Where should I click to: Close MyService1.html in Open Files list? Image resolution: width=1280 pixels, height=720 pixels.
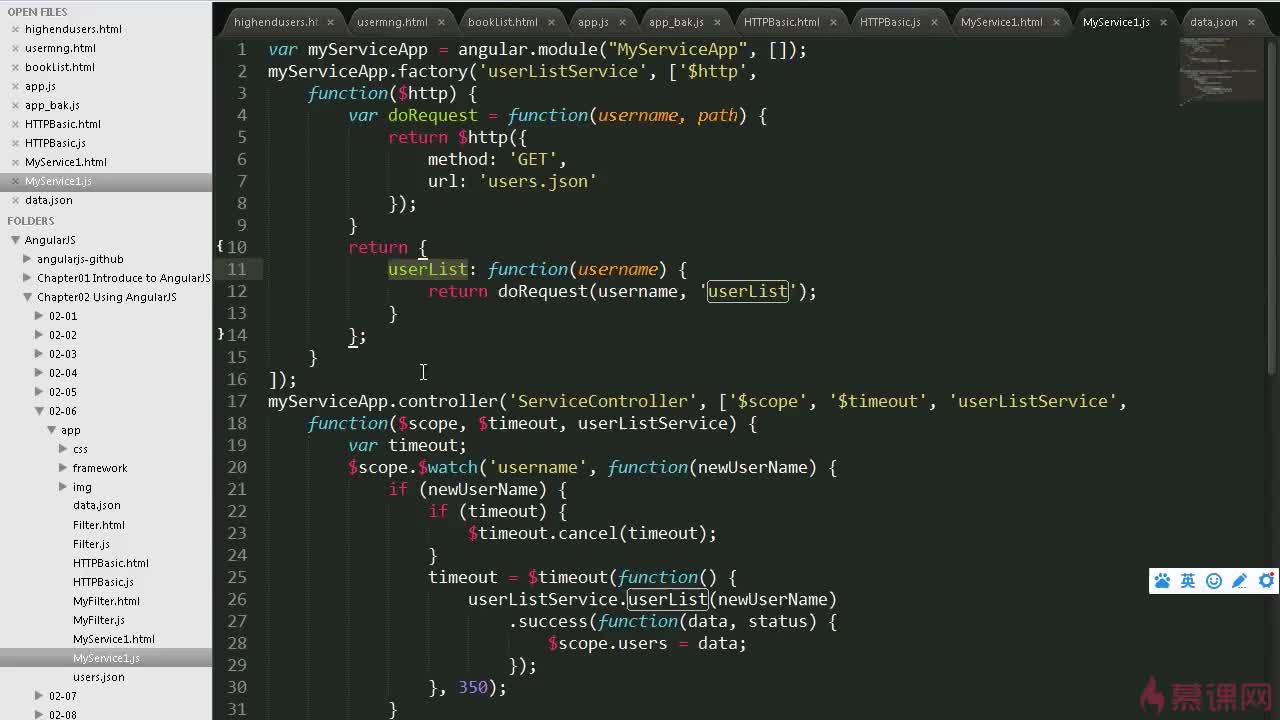[x=15, y=162]
